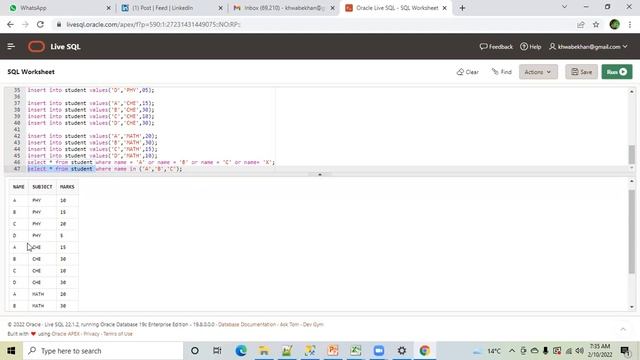This screenshot has height=360, width=640.
Task: Click the MARKS column header
Action: 67,187
